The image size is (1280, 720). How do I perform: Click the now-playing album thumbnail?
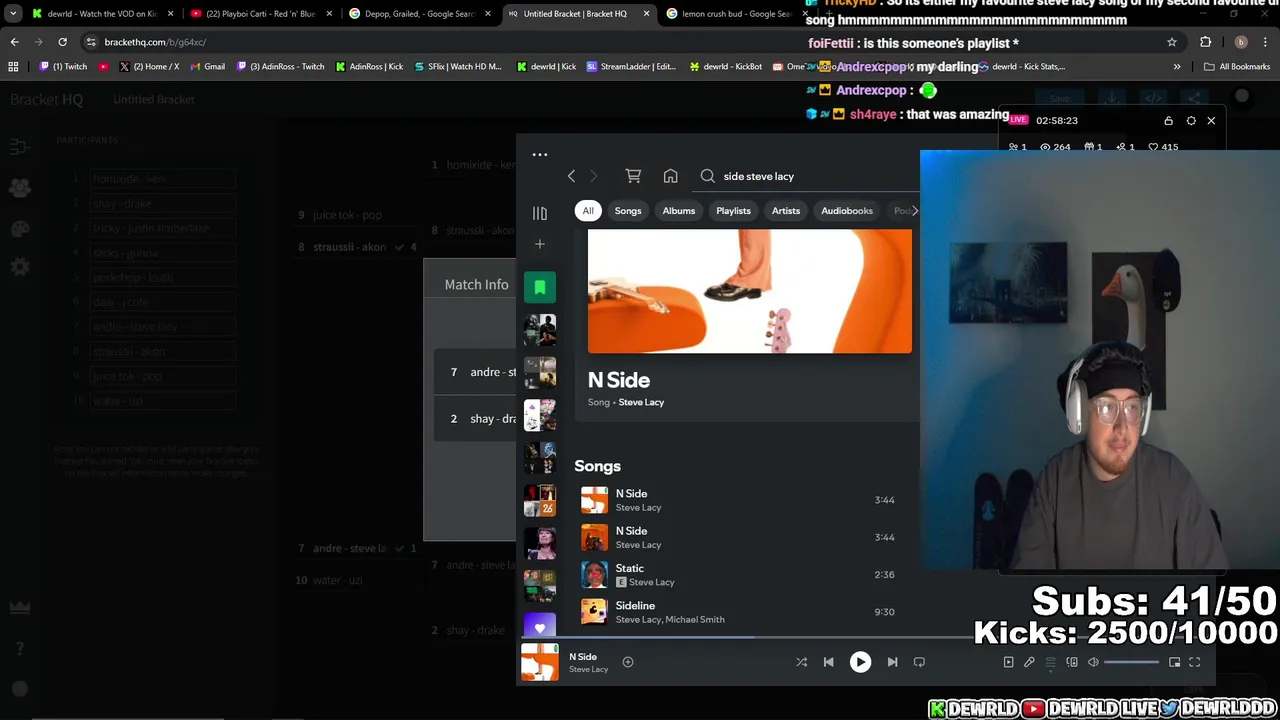(540, 662)
